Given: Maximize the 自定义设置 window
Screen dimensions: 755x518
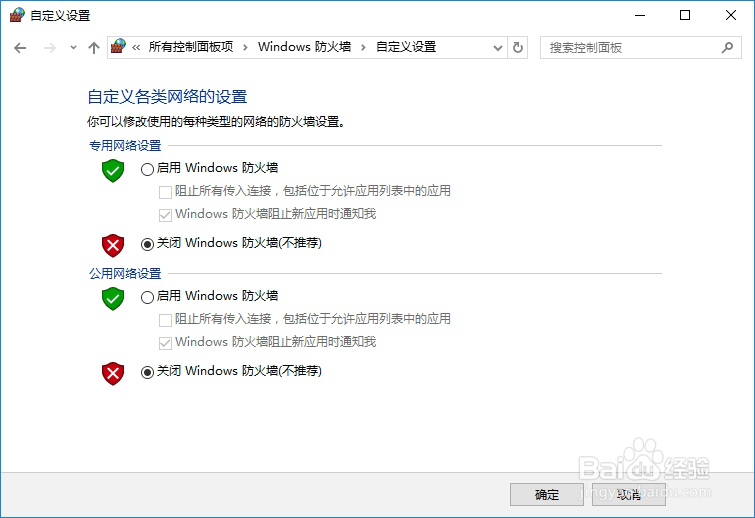Looking at the screenshot, I should (685, 15).
